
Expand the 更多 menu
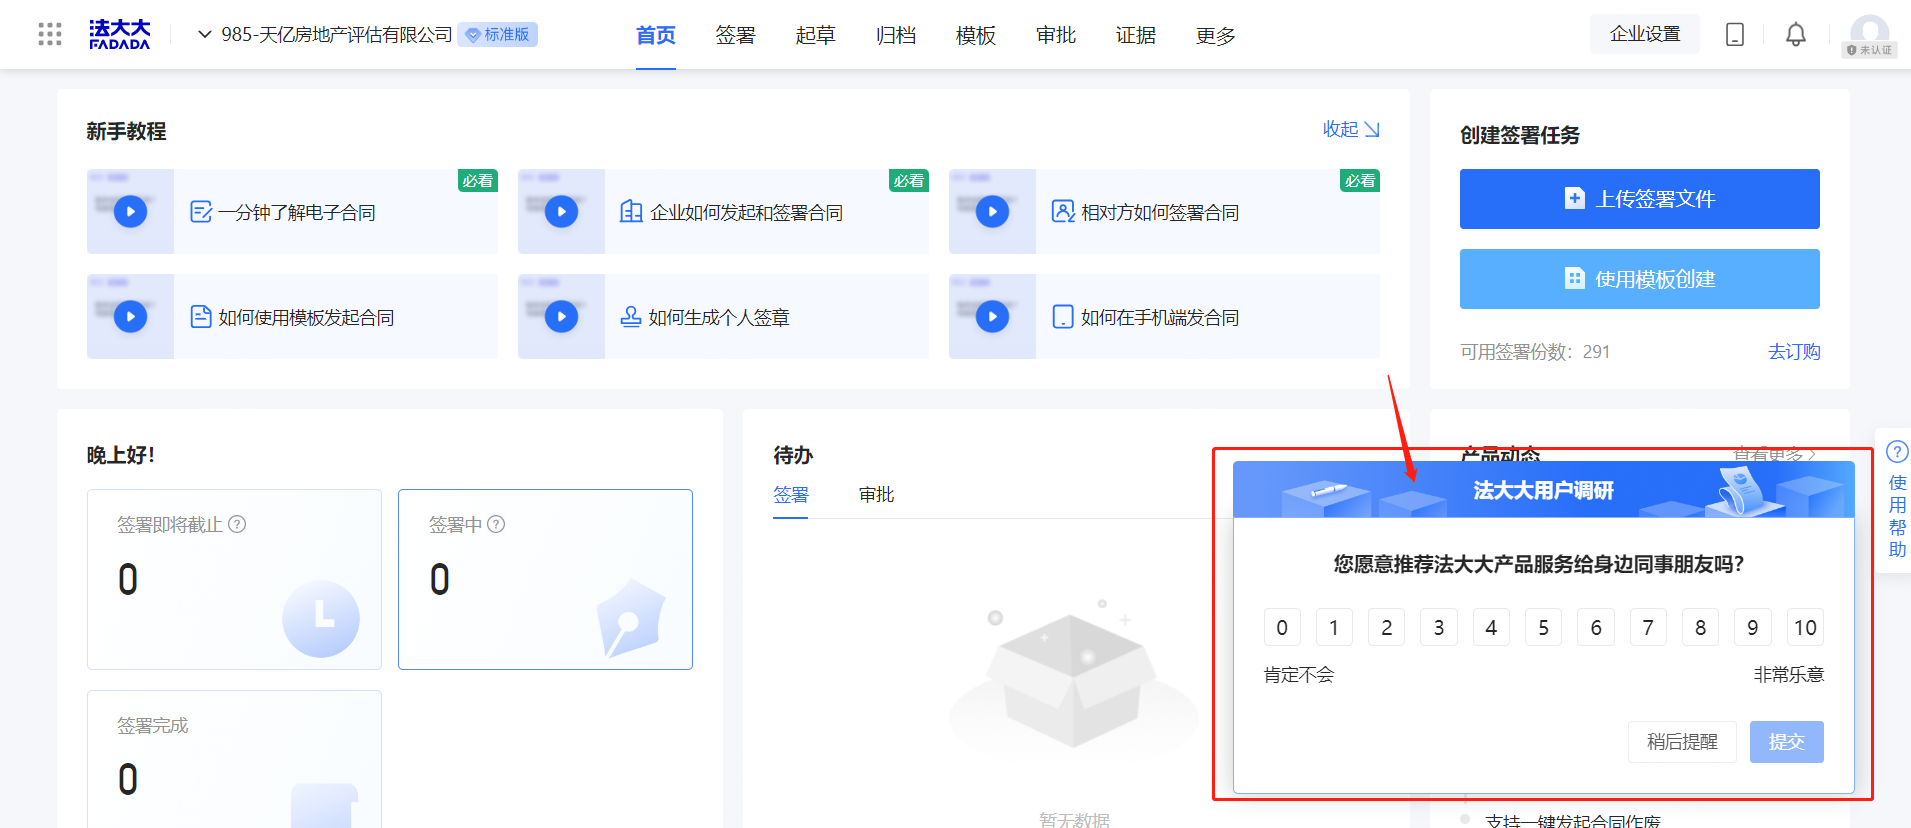pos(1216,36)
